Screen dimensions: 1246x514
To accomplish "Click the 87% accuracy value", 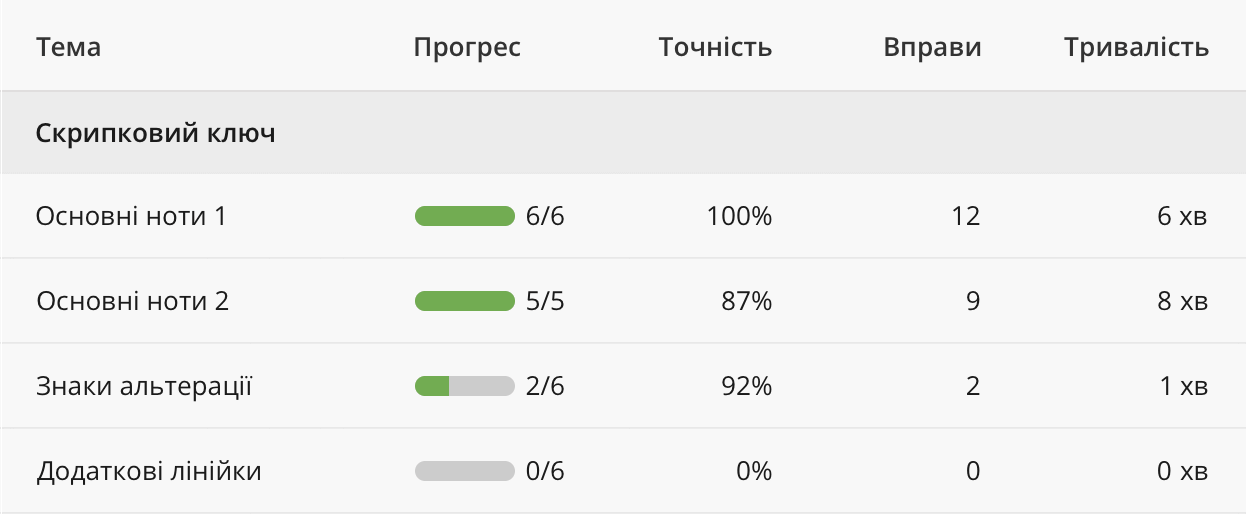I will [x=746, y=301].
